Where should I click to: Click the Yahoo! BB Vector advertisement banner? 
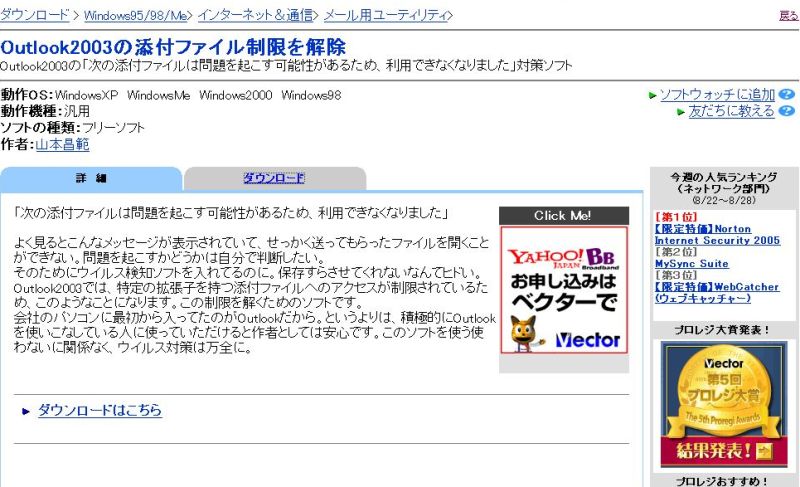pyautogui.click(x=564, y=290)
